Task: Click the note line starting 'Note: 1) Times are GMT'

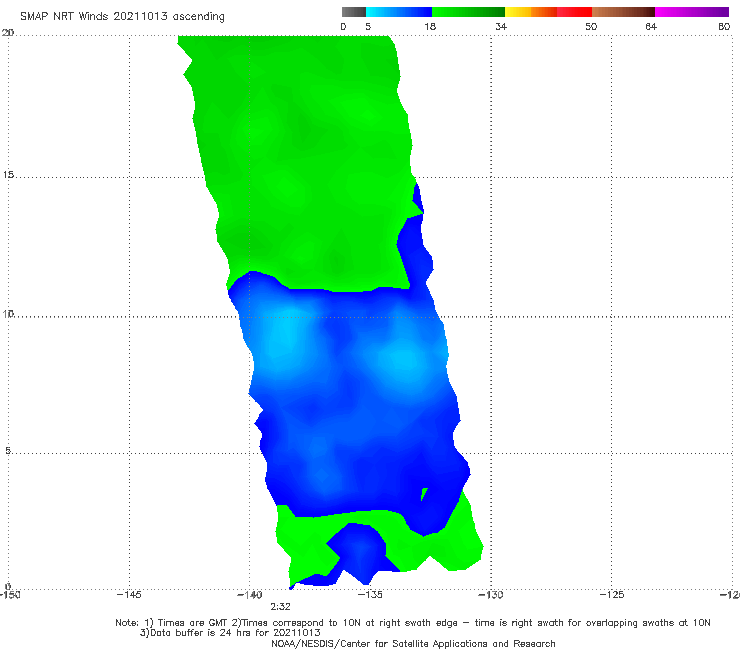Action: point(413,623)
